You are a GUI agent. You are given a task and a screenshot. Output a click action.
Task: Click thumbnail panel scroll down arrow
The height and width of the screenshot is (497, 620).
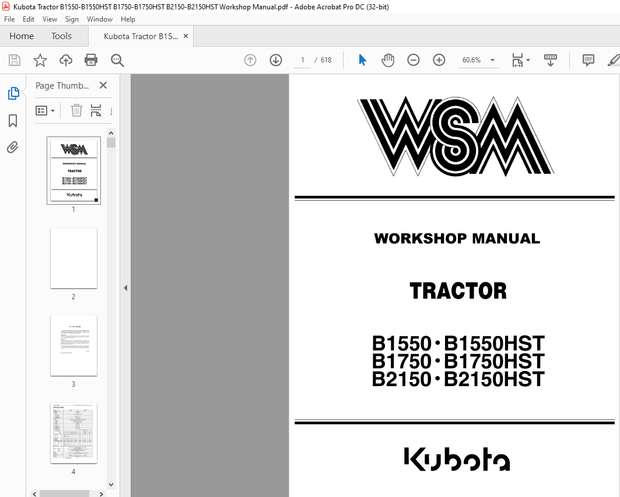(111, 485)
